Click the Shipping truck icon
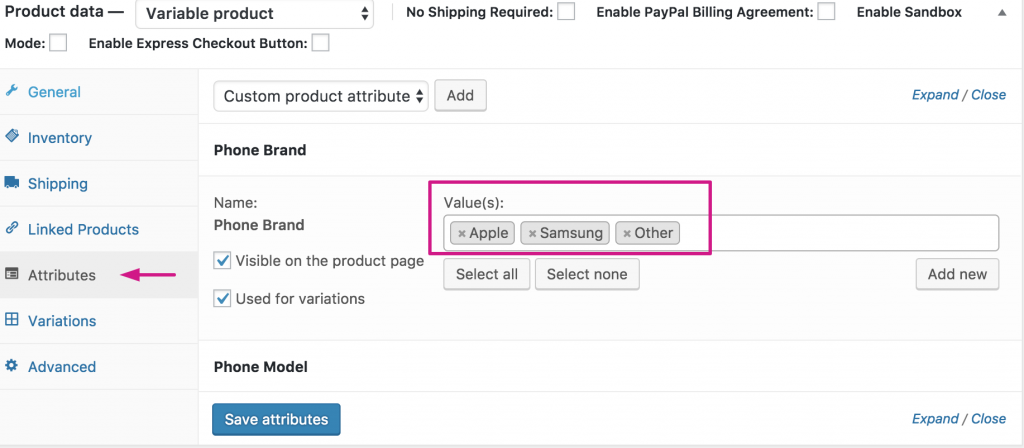 (12, 183)
